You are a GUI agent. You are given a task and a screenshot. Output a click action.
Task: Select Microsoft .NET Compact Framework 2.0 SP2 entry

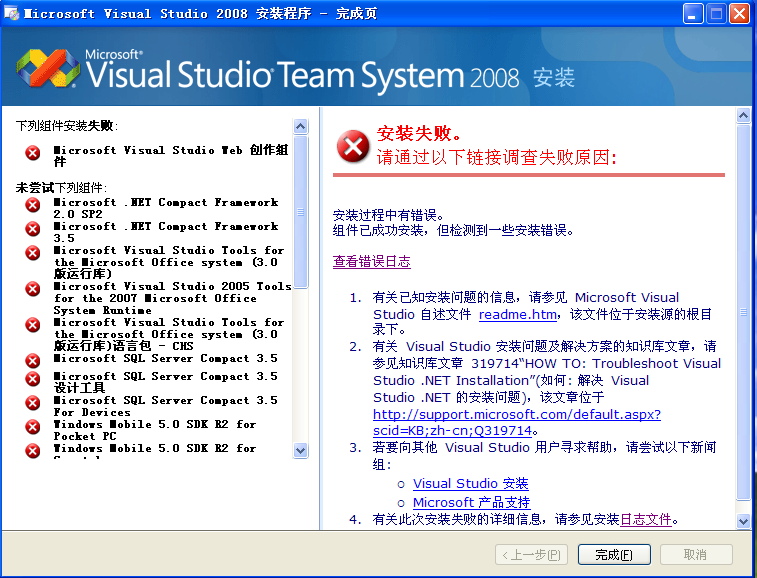click(x=166, y=208)
